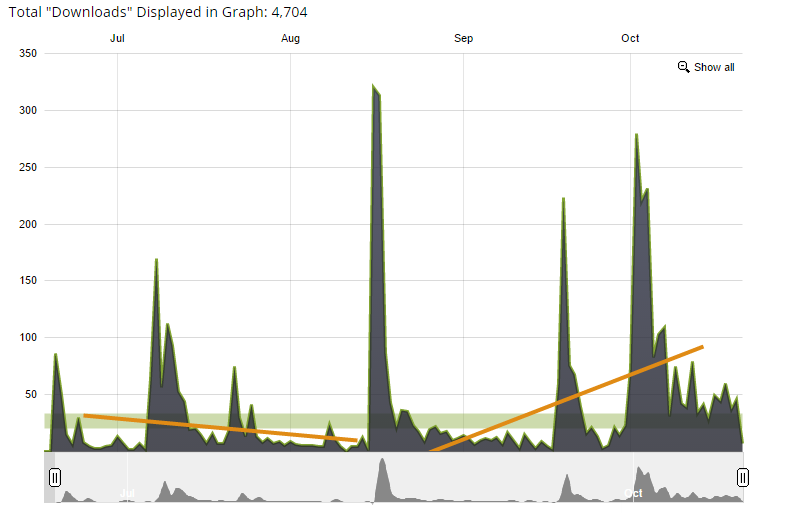Click the Total Downloads title text
The image size is (785, 513).
[x=155, y=11]
